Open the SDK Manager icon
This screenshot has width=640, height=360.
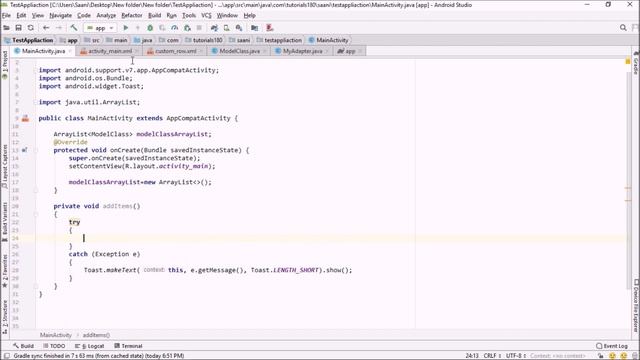(239, 28)
